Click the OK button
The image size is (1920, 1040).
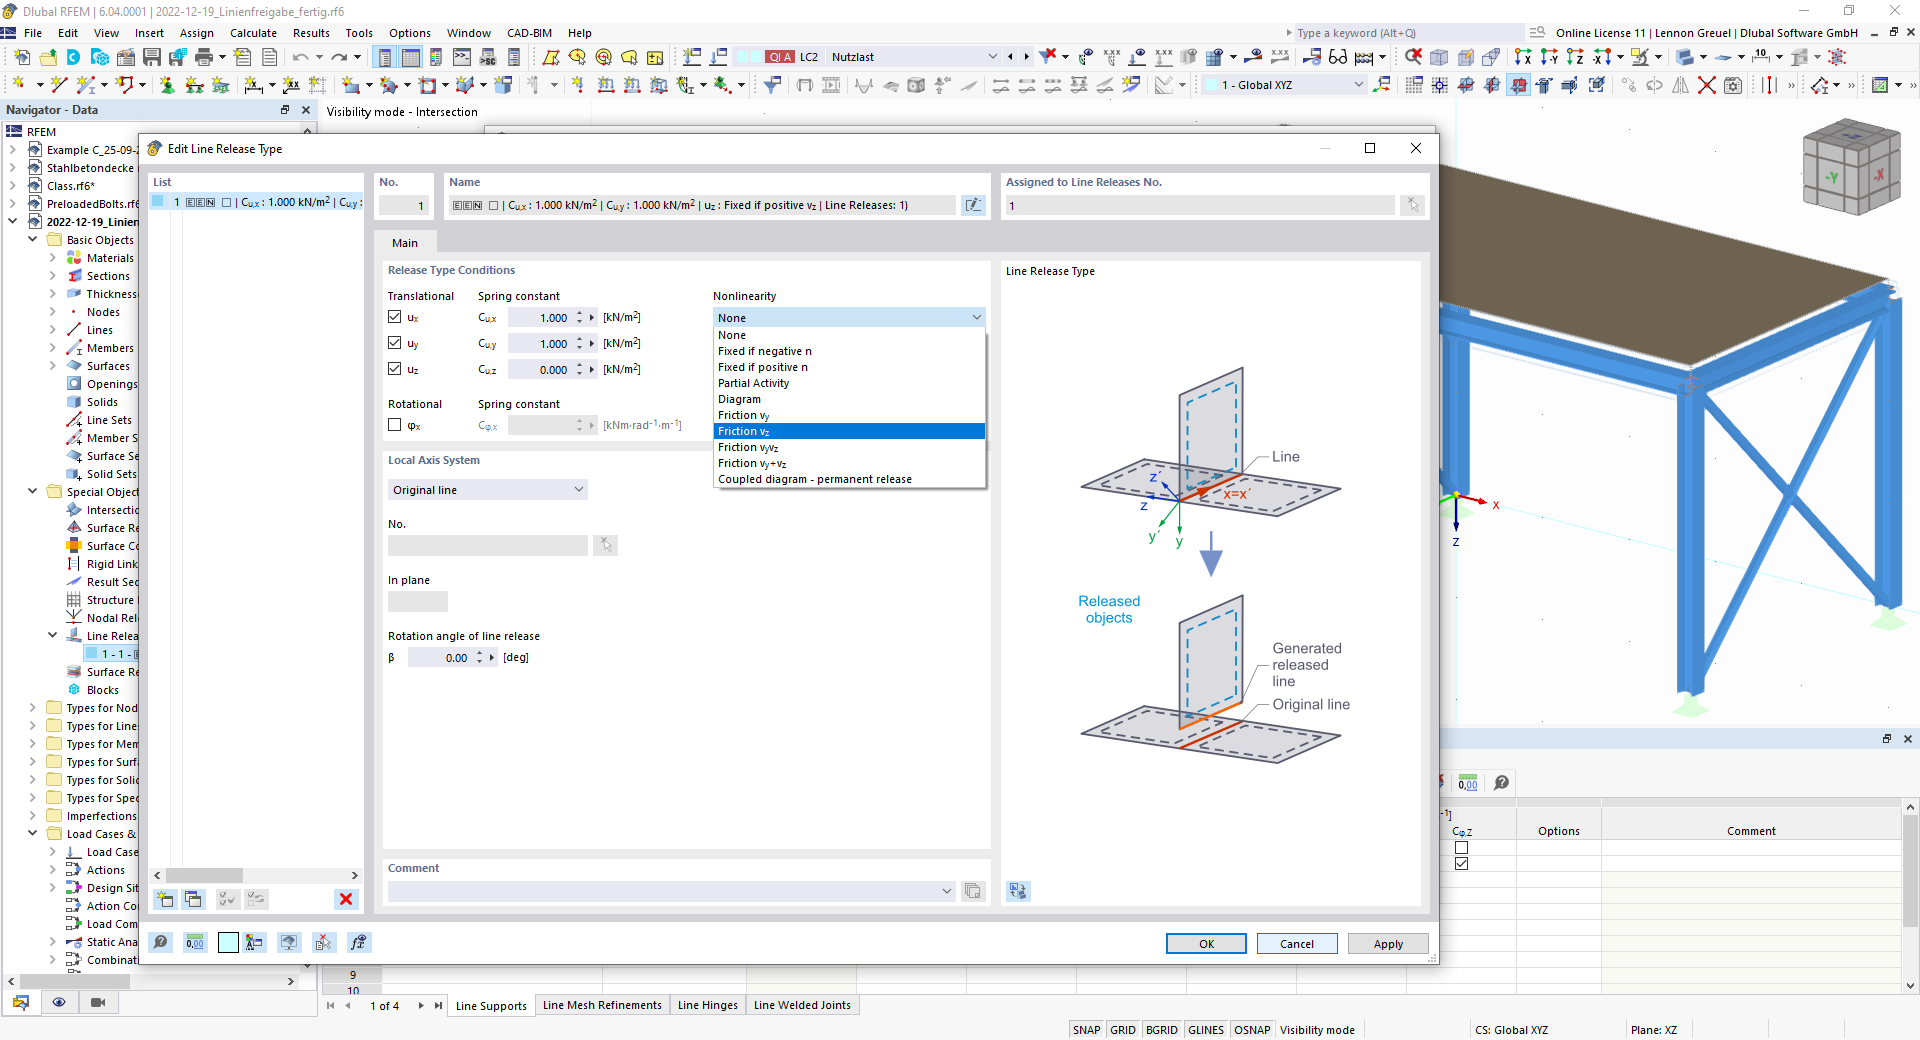point(1206,944)
